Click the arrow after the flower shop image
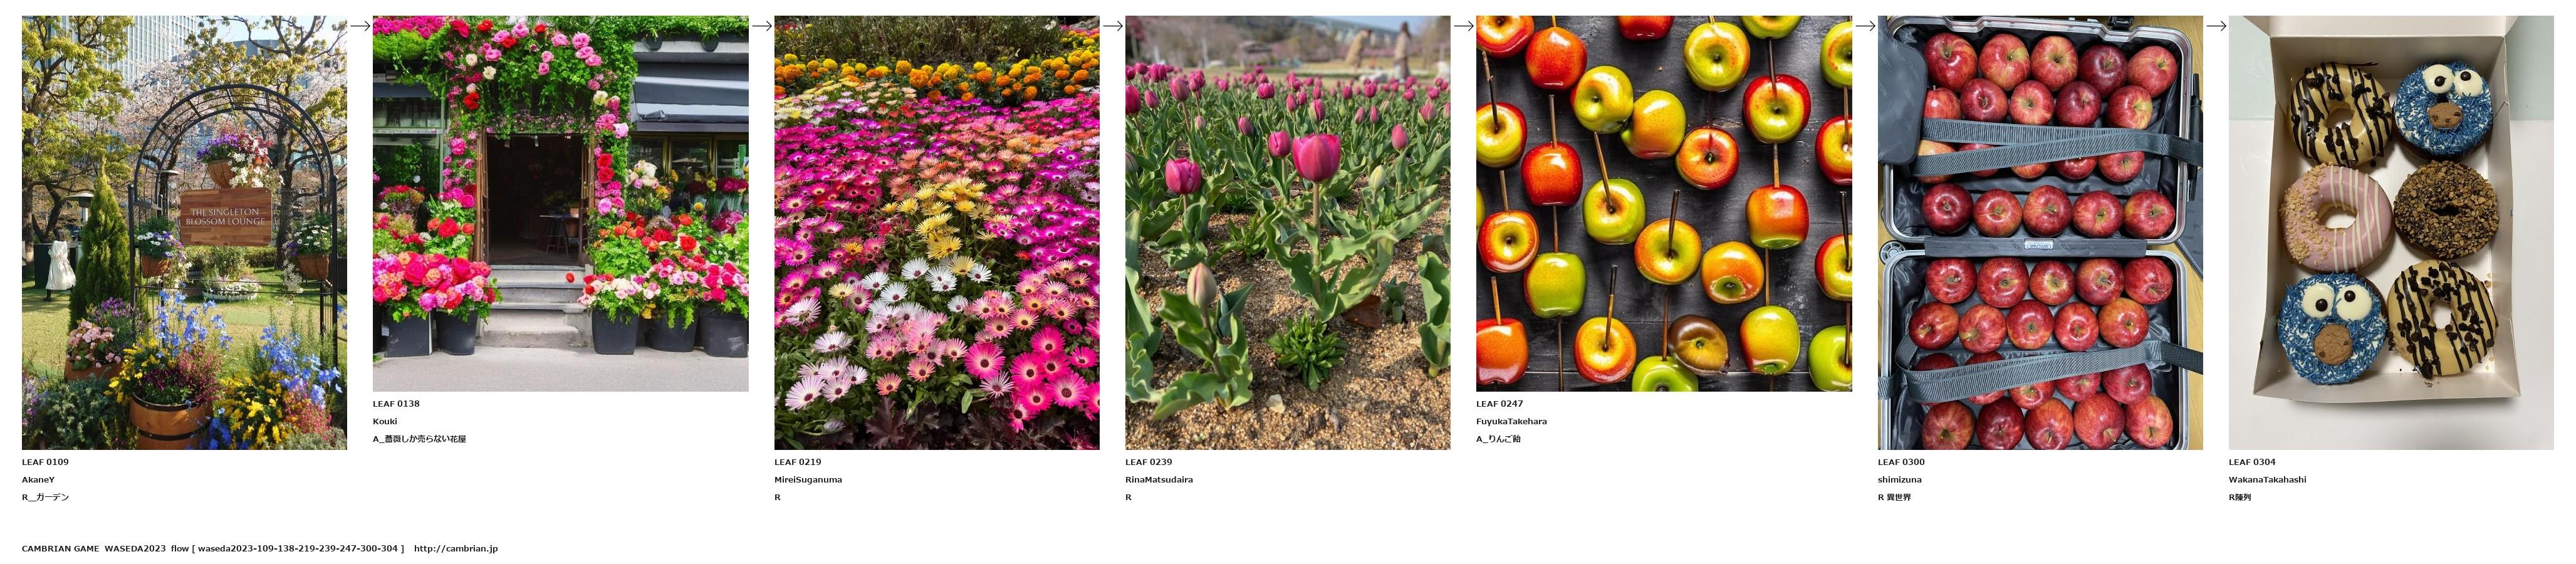 coord(761,26)
